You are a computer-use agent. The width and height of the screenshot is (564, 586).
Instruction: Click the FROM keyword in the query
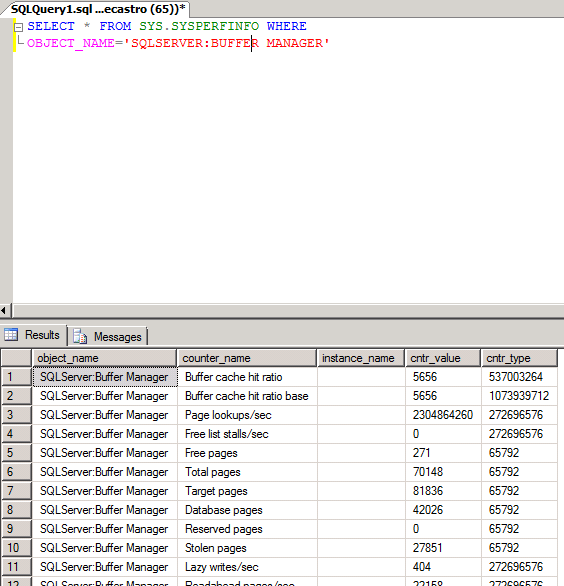pyautogui.click(x=115, y=26)
